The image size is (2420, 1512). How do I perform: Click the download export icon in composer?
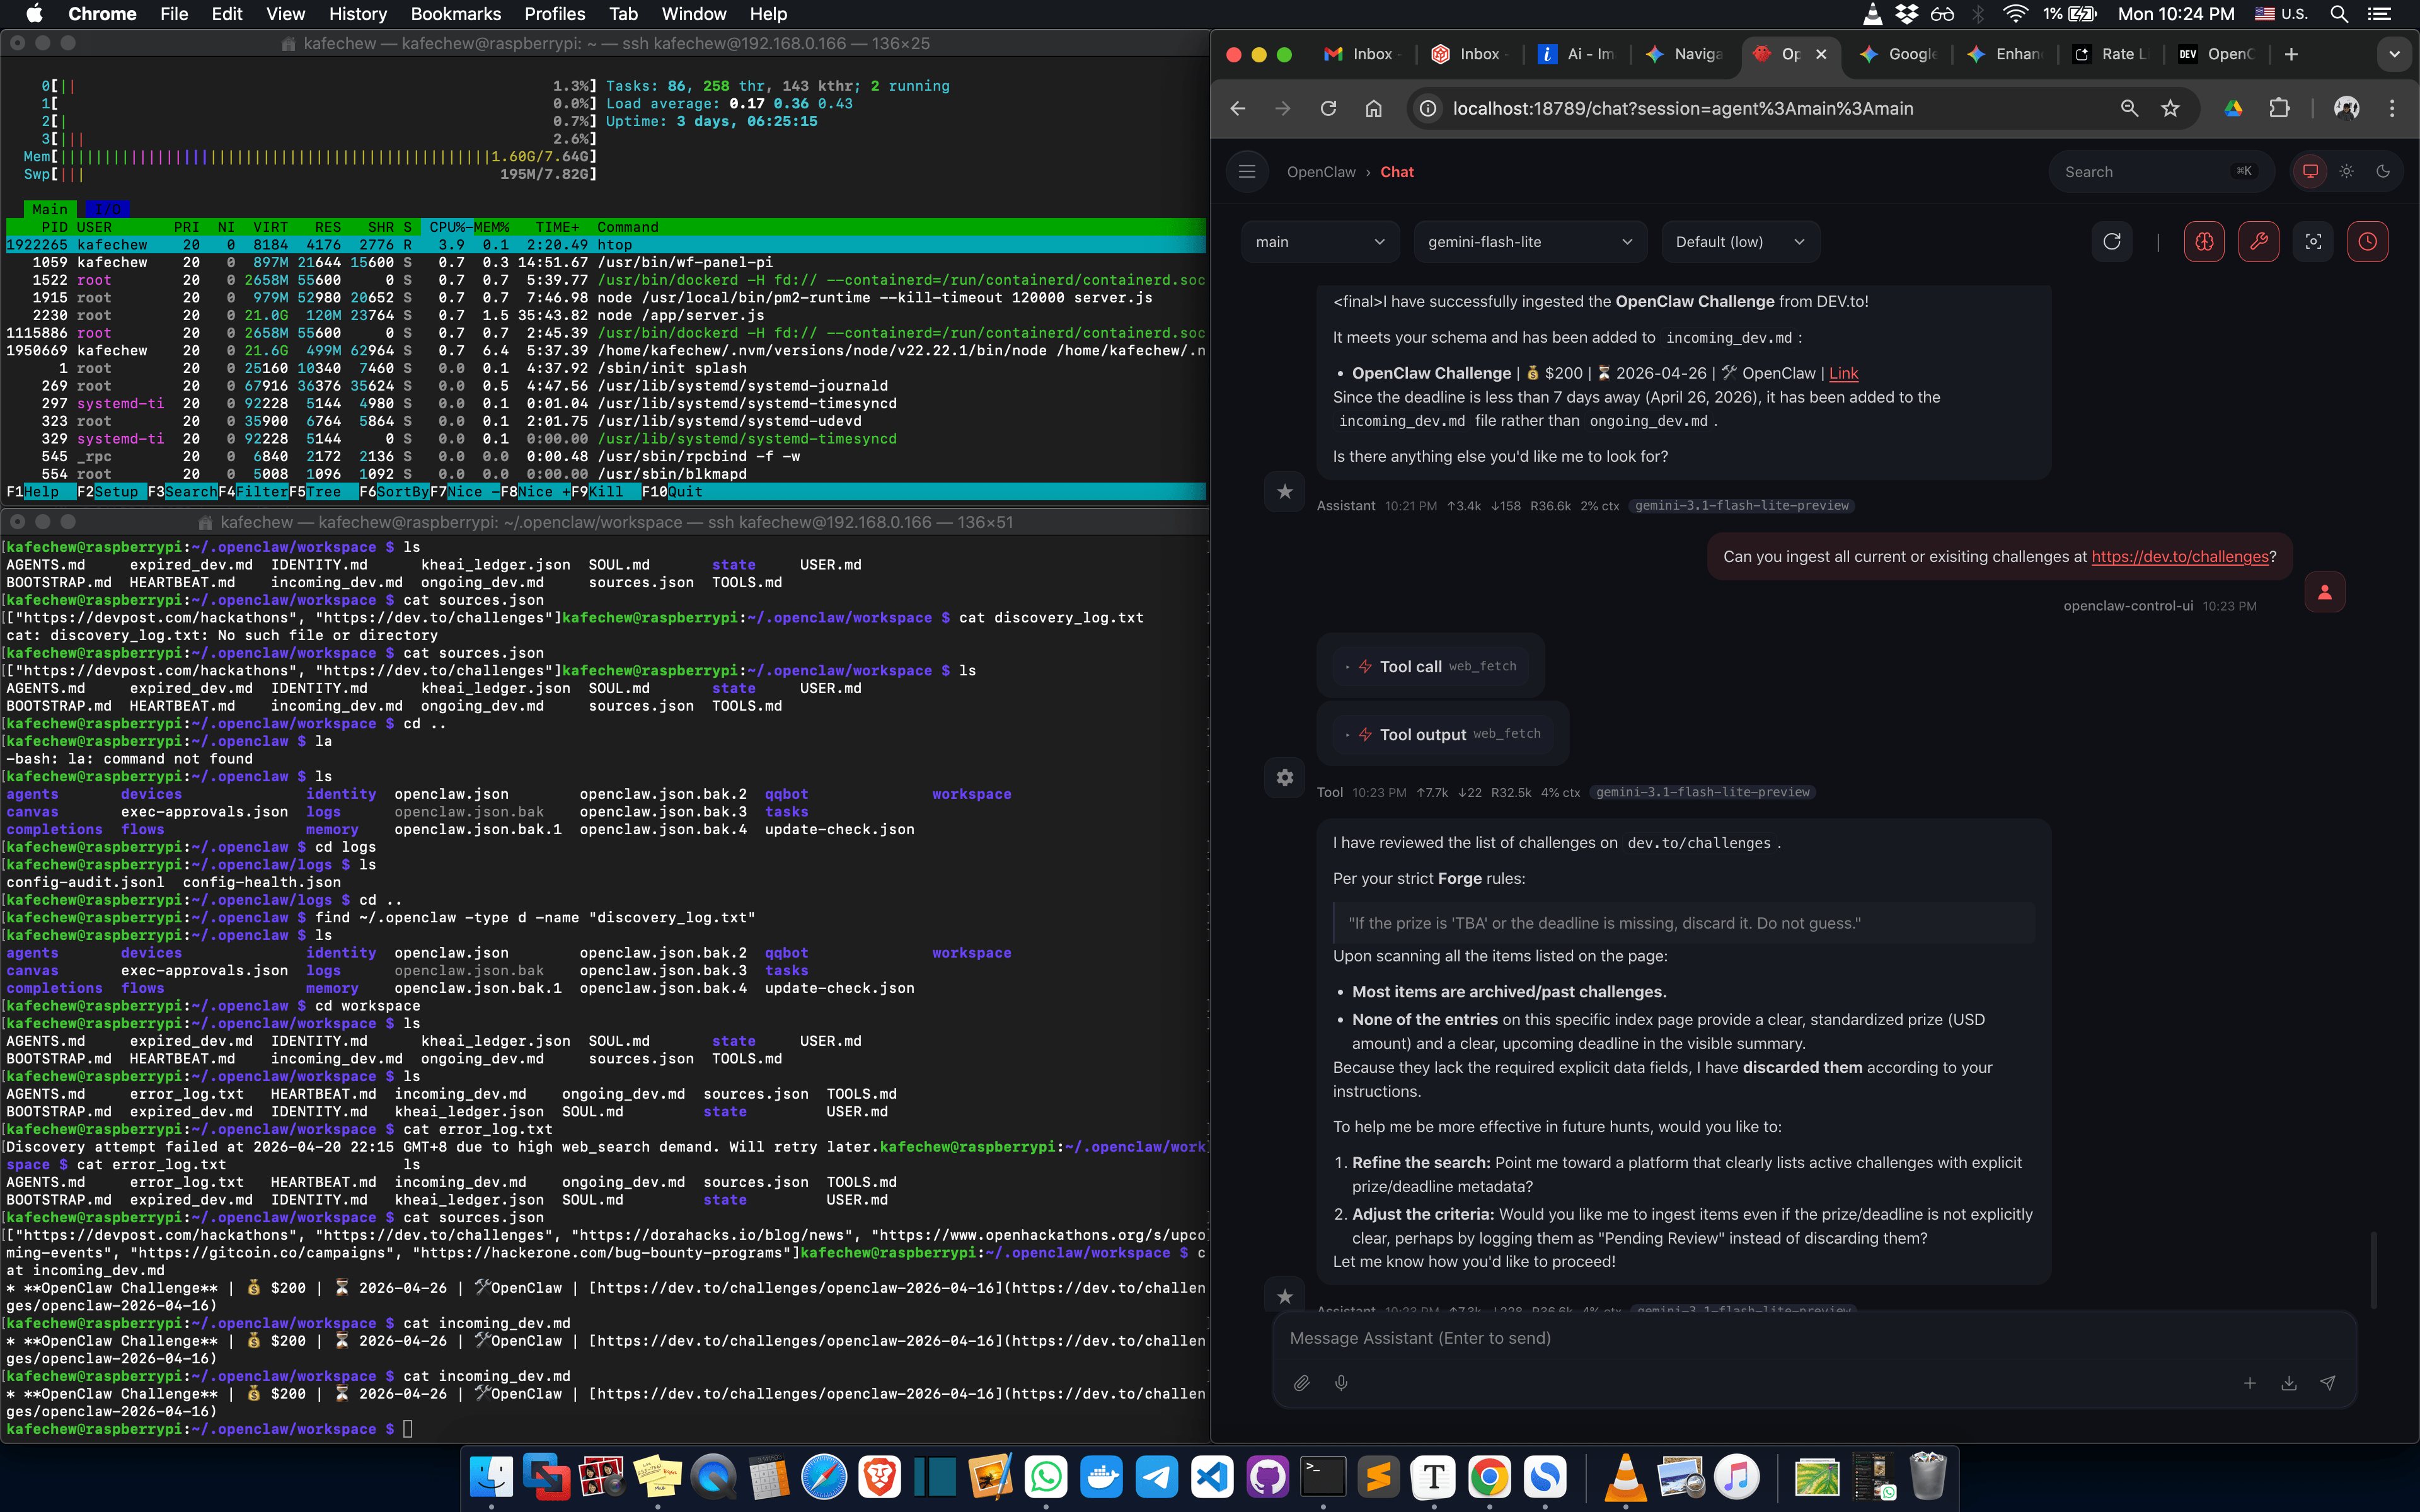pos(2288,1383)
